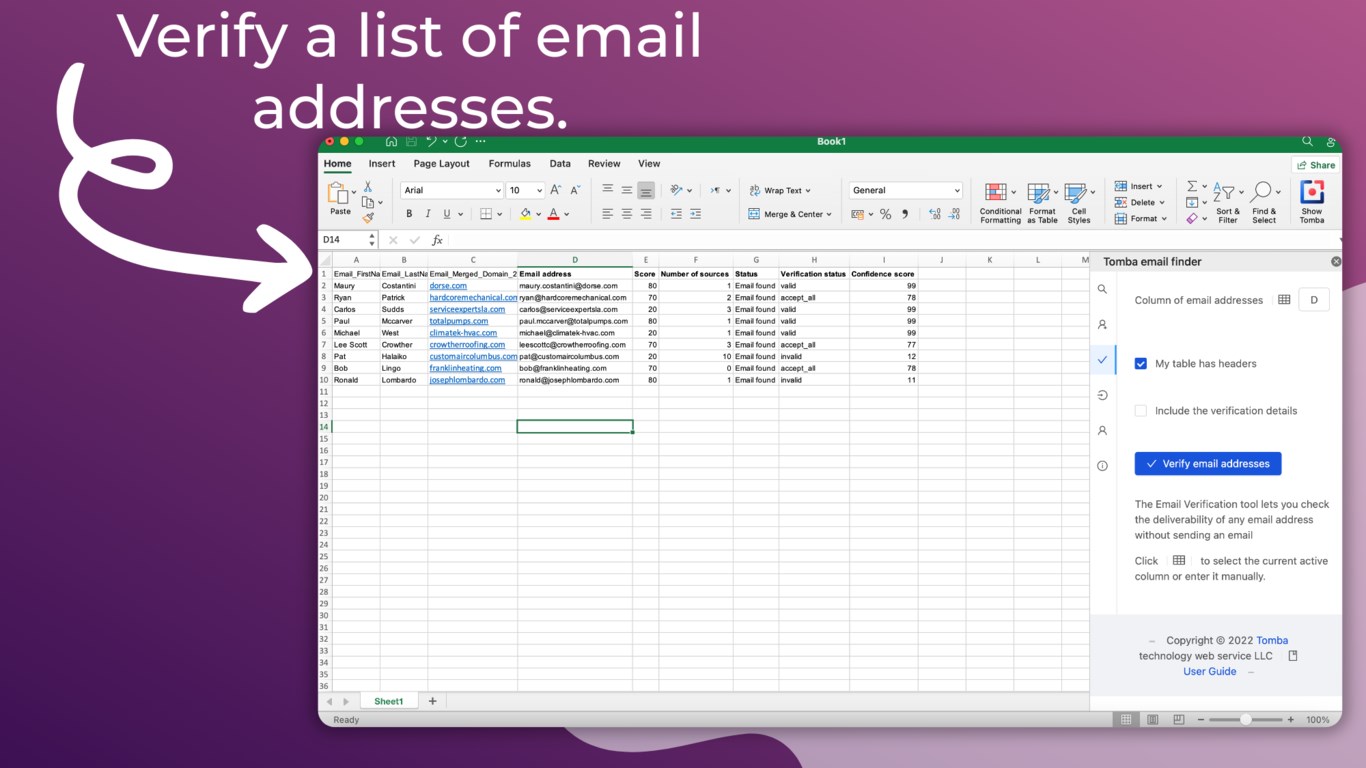Follow the Tomba copyright link
The image size is (1366, 768).
(1272, 641)
